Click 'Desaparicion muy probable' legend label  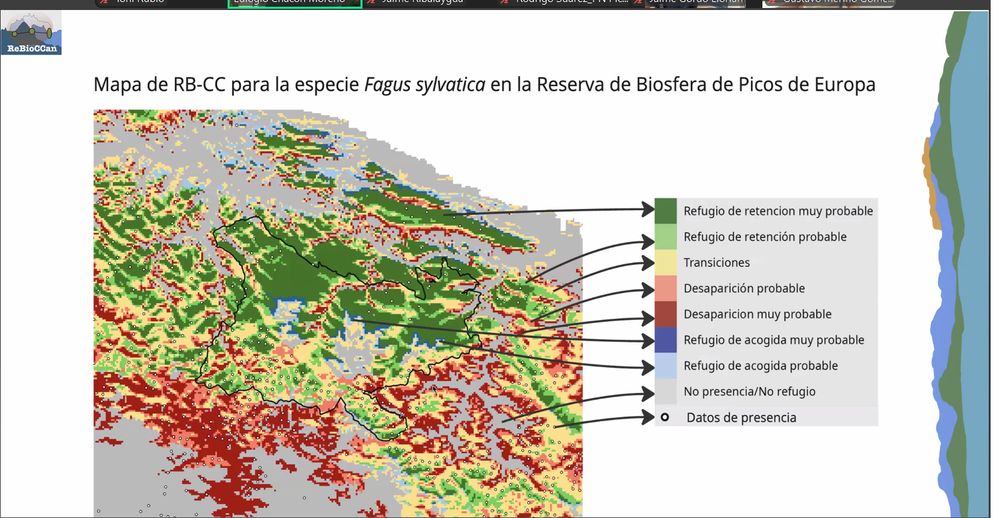[758, 314]
